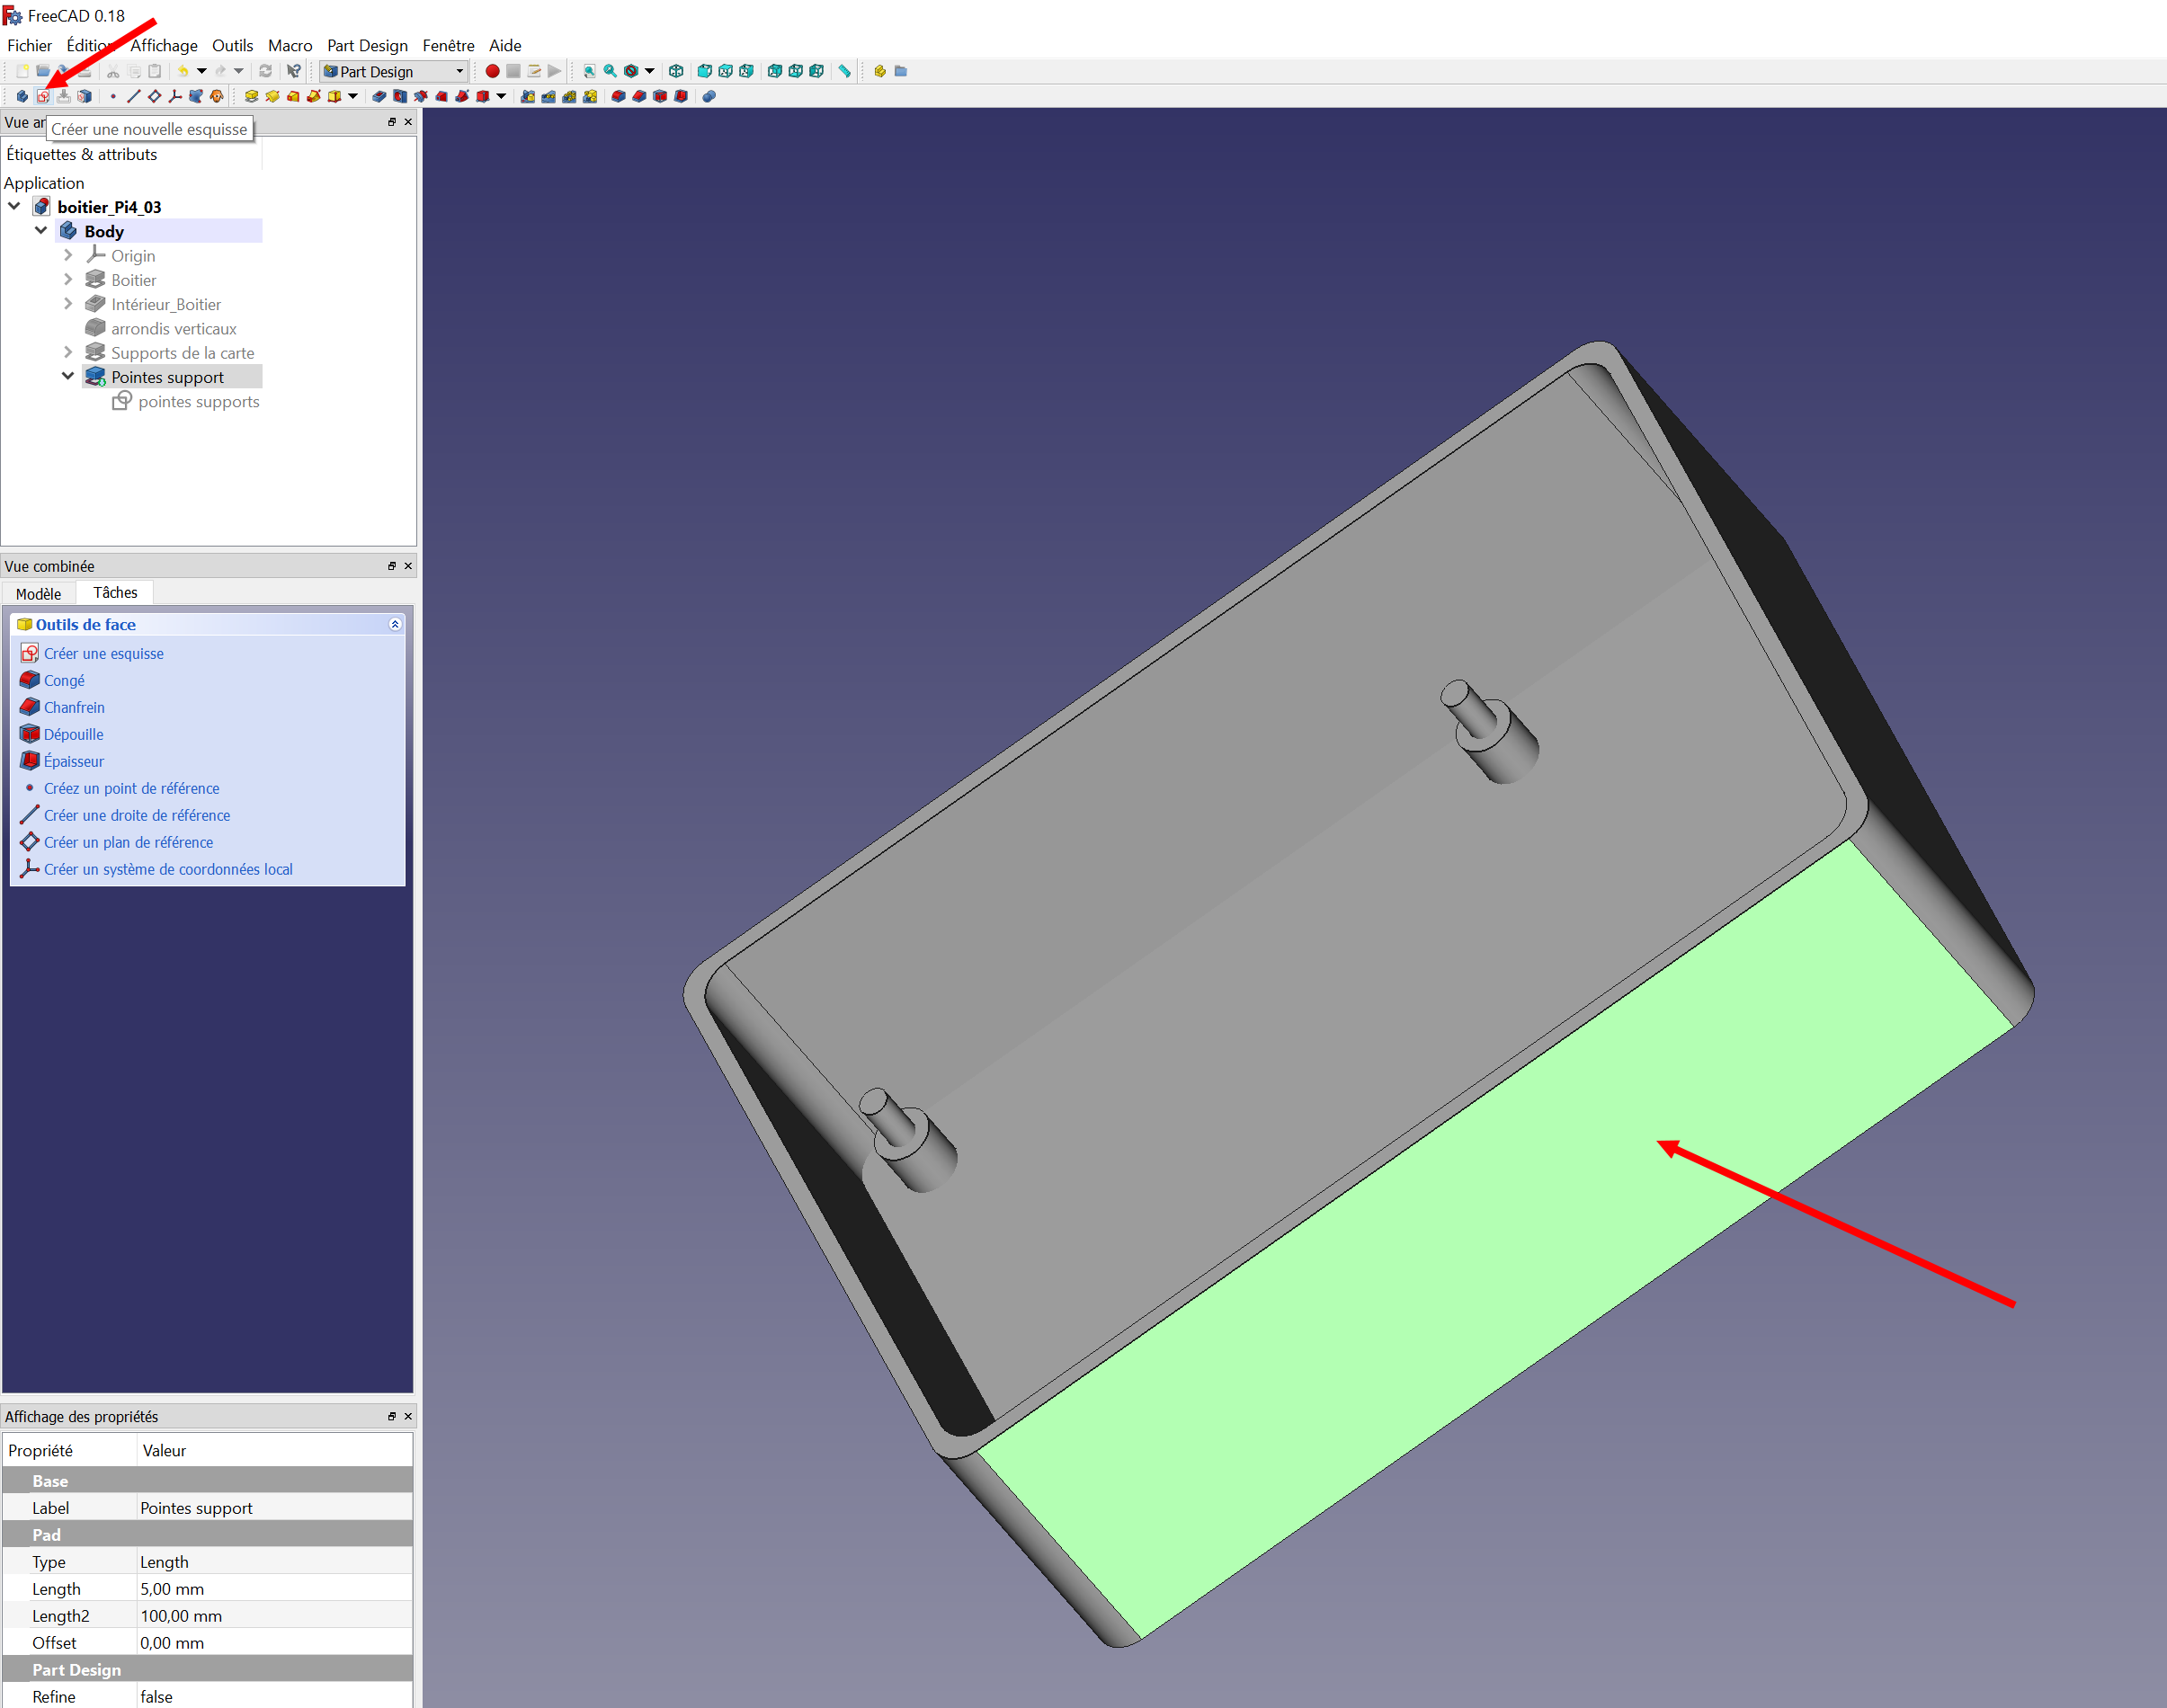Click the Chamfer toolbar icon
Image resolution: width=2167 pixels, height=1708 pixels.
[639, 96]
